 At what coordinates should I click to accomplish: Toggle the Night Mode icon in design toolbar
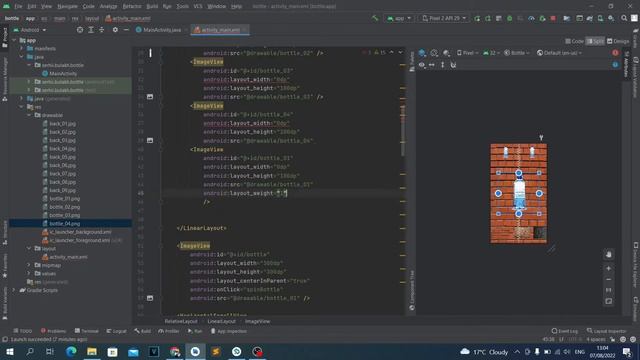tap(446, 53)
